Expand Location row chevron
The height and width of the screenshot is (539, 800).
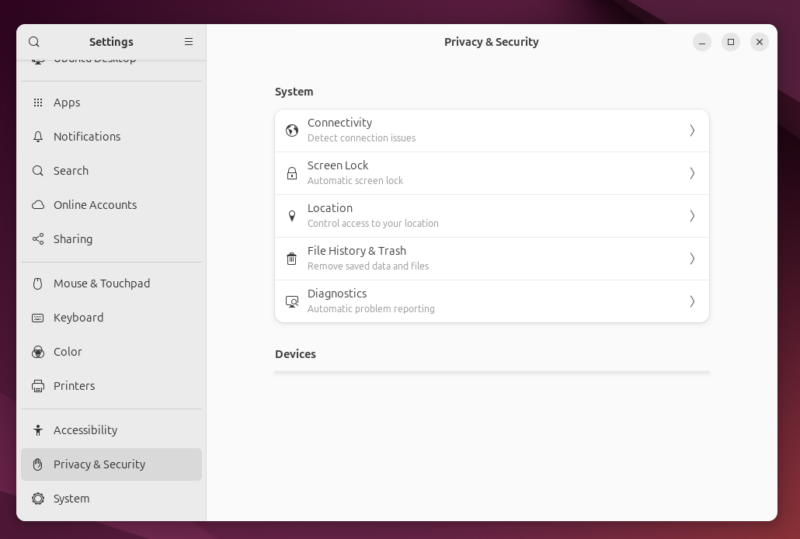(x=692, y=216)
